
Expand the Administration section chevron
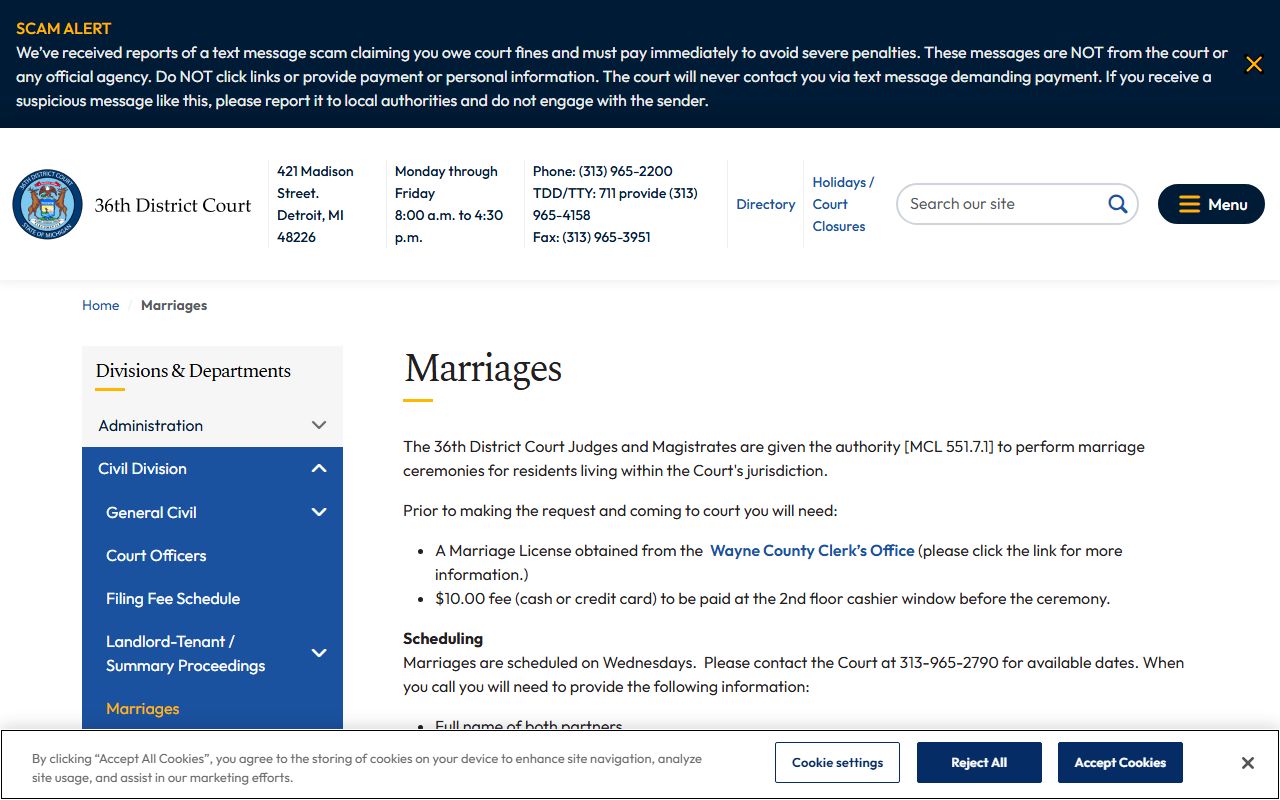pyautogui.click(x=319, y=425)
